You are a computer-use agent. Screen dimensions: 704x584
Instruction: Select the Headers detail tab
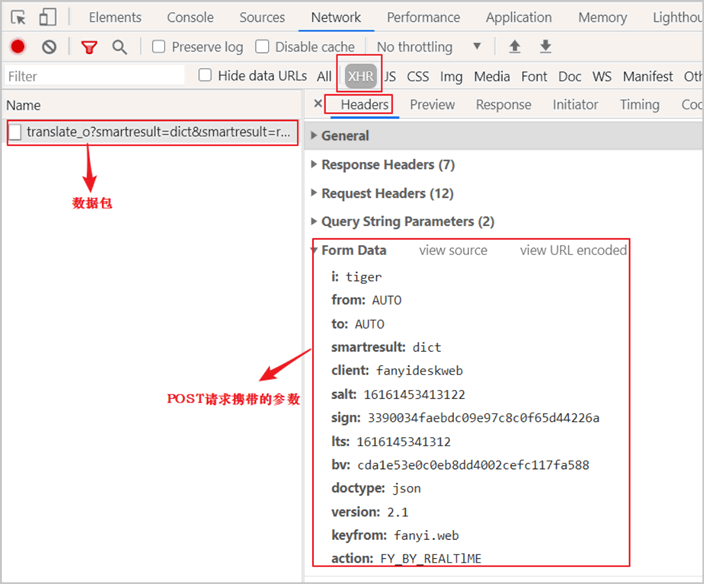tap(364, 104)
